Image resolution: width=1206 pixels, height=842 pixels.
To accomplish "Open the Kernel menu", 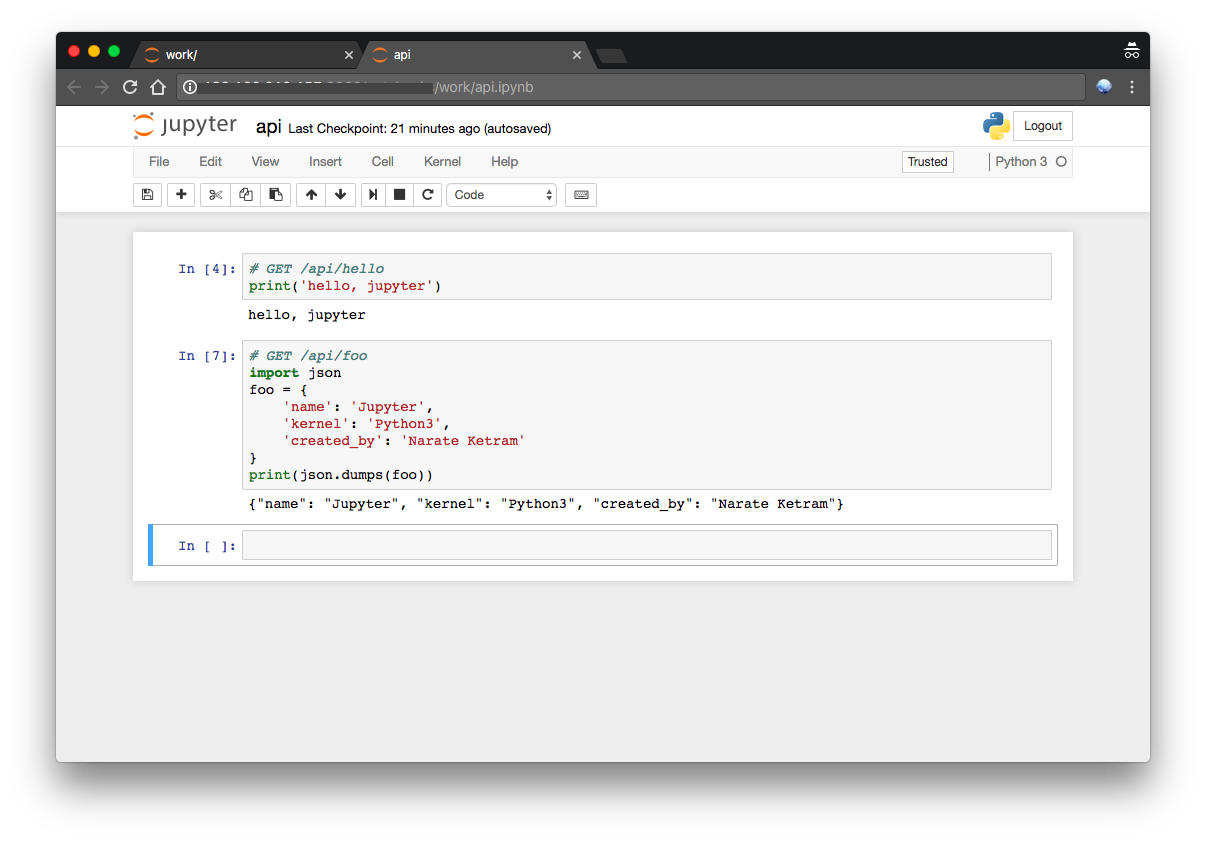I will coord(442,162).
